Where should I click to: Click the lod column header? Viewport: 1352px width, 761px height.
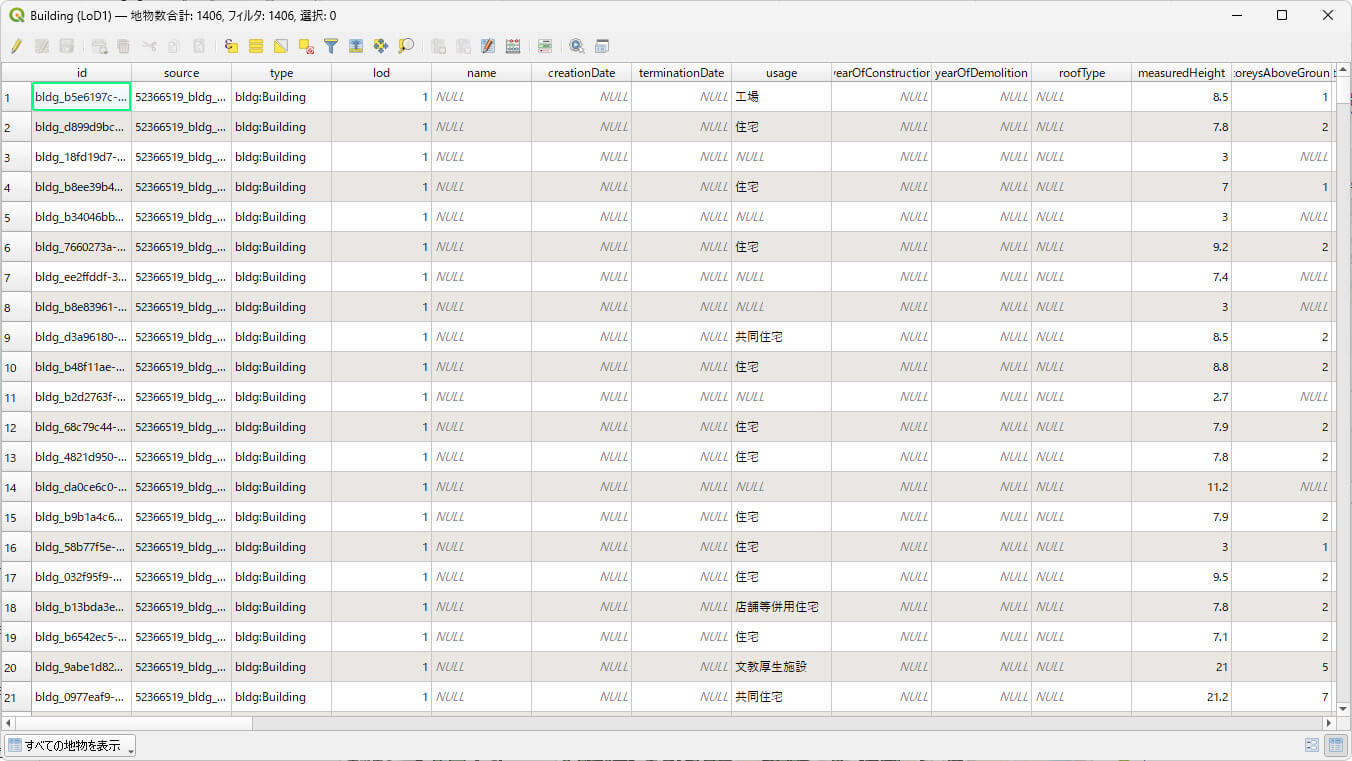[382, 73]
